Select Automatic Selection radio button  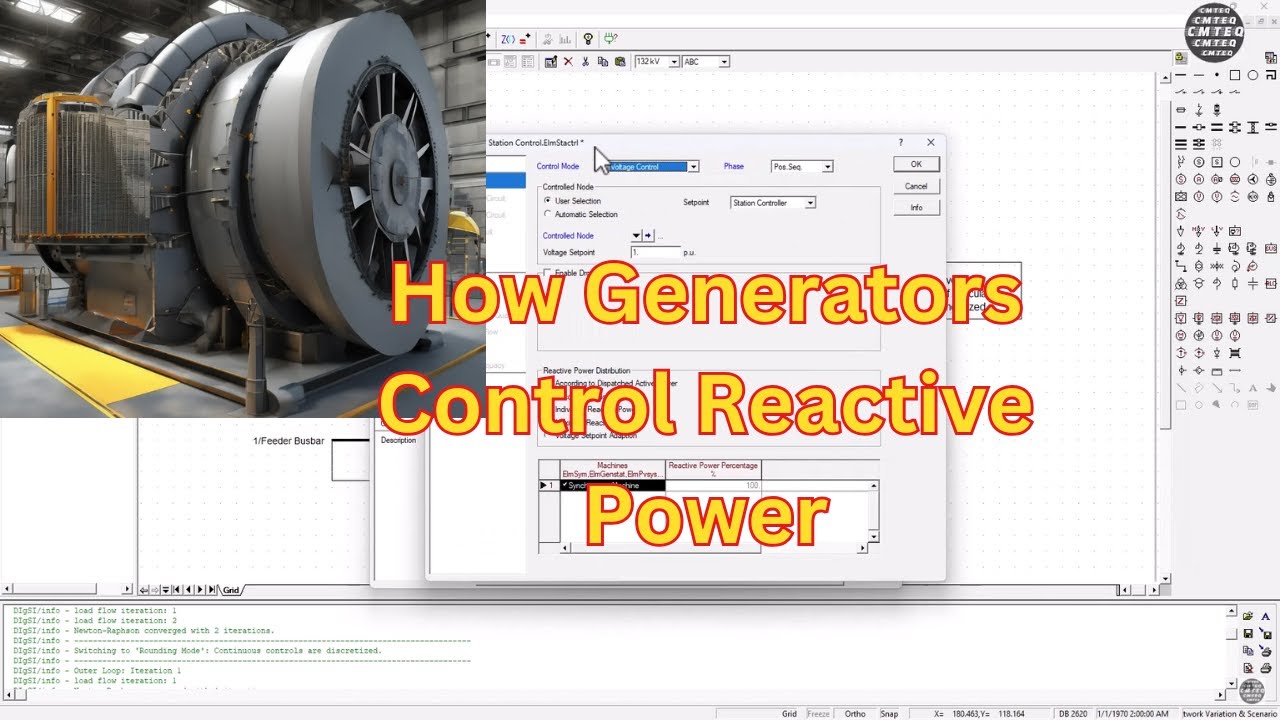[547, 214]
